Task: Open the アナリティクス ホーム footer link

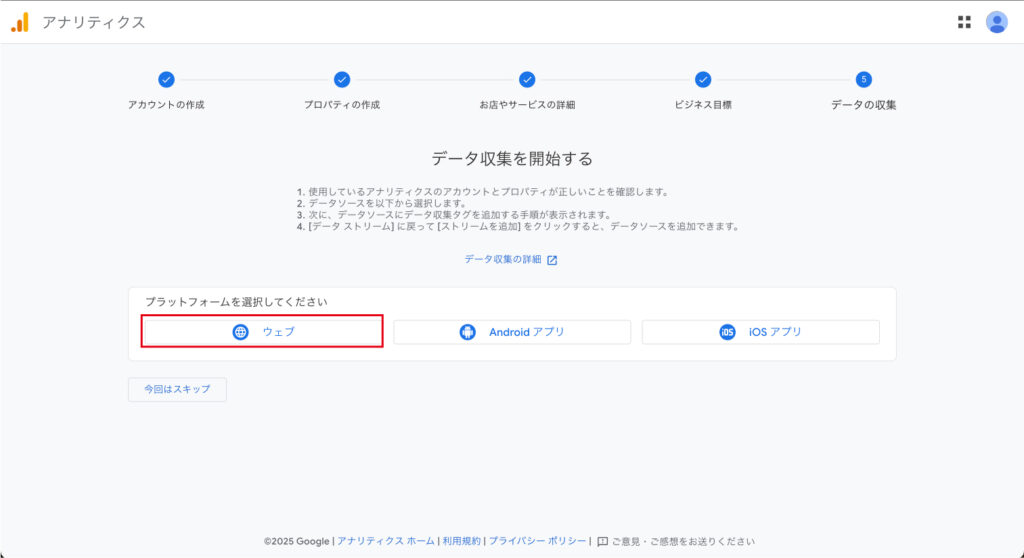Action: [x=386, y=541]
